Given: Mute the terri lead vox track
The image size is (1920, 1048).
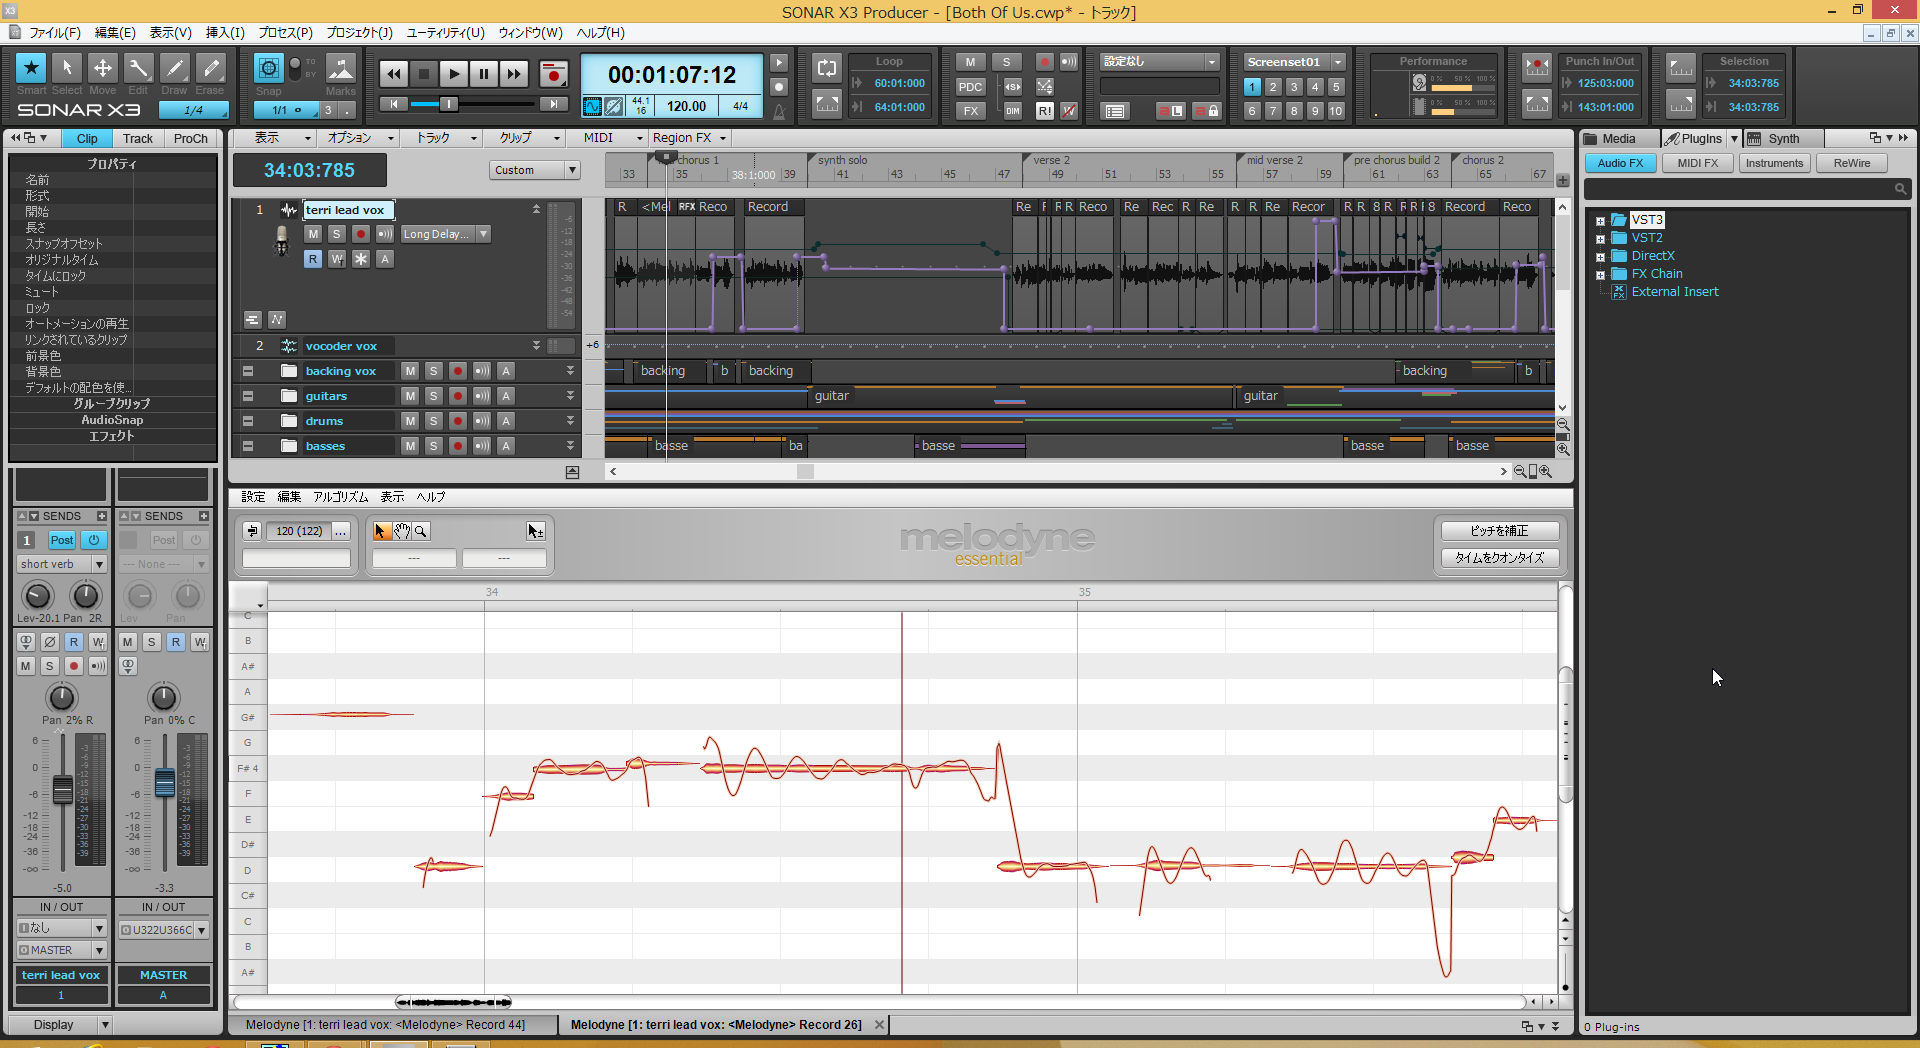Looking at the screenshot, I should click(313, 234).
